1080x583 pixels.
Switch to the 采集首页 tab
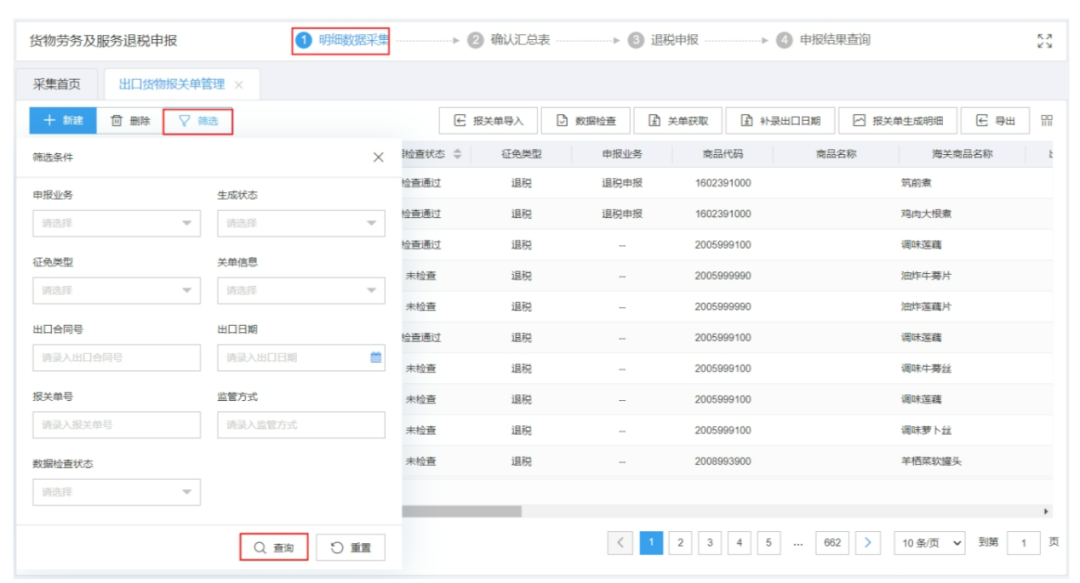point(57,84)
